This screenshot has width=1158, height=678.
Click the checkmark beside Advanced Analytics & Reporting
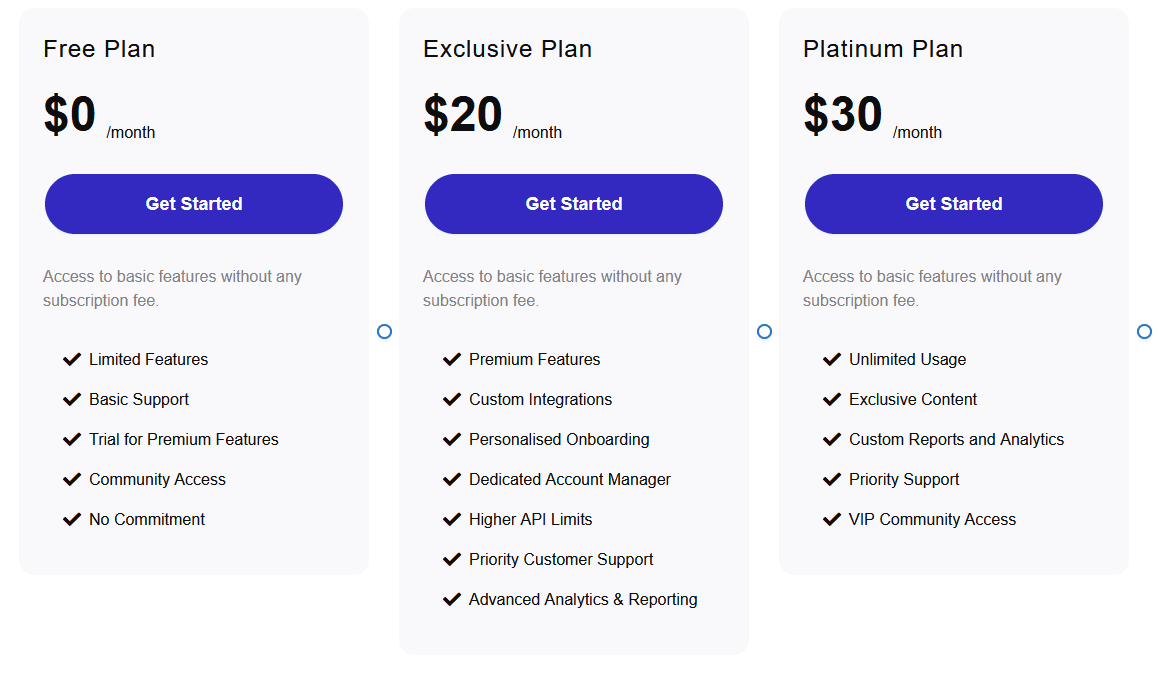pos(452,599)
